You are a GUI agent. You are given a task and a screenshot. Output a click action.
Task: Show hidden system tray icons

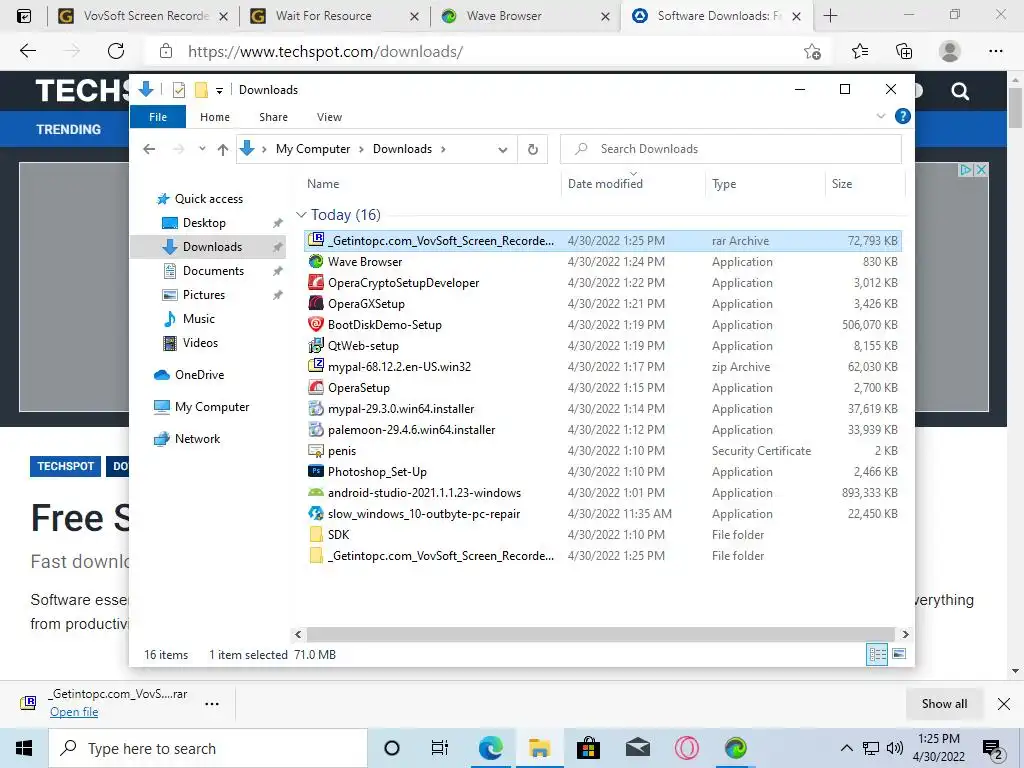(x=846, y=748)
